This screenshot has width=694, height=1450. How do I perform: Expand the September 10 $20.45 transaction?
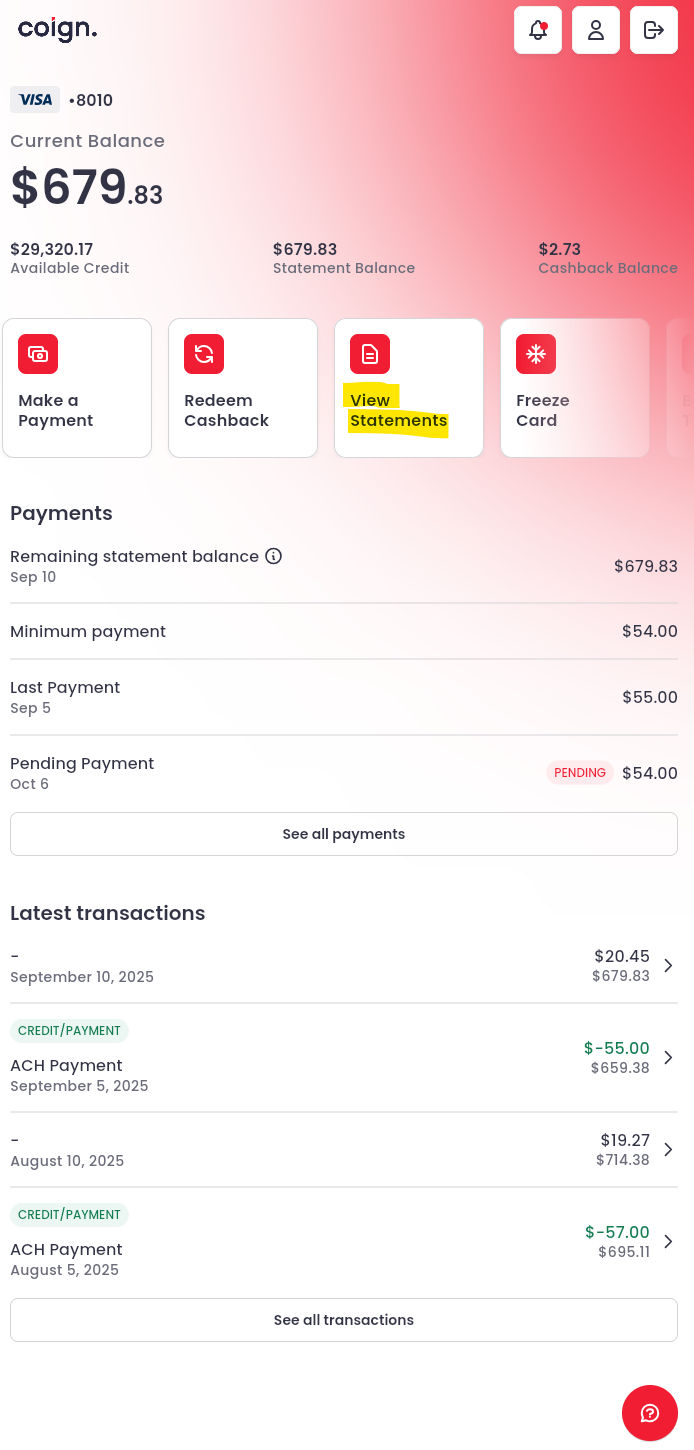(669, 965)
